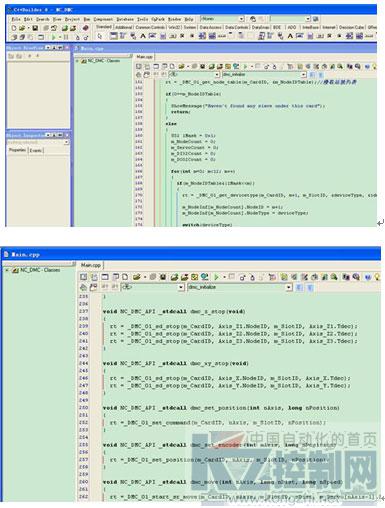The image size is (385, 508).
Task: Open the File menu
Action: point(16,19)
